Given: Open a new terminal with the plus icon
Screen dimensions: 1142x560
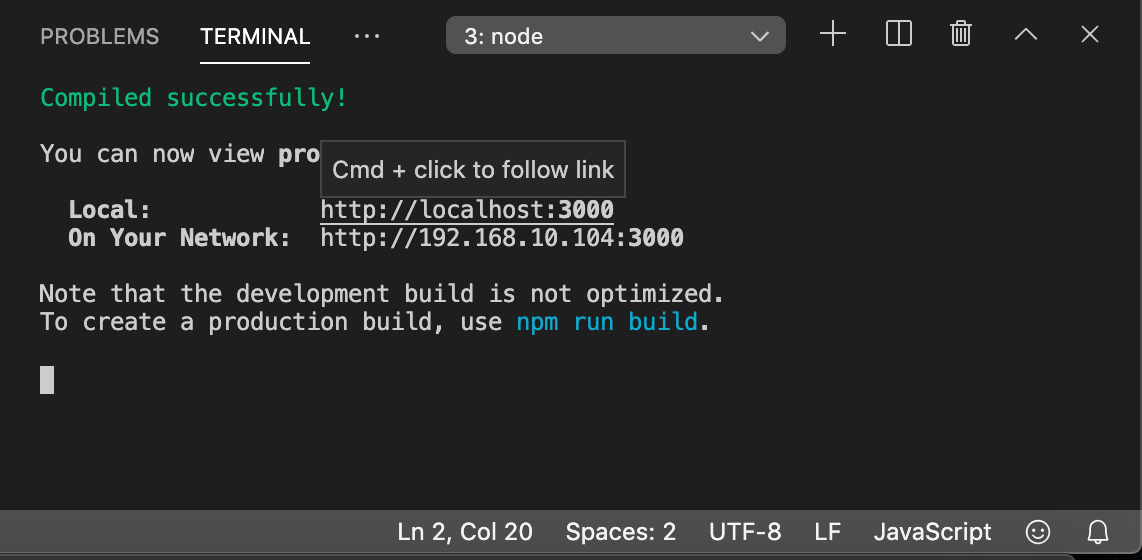Looking at the screenshot, I should click(832, 35).
